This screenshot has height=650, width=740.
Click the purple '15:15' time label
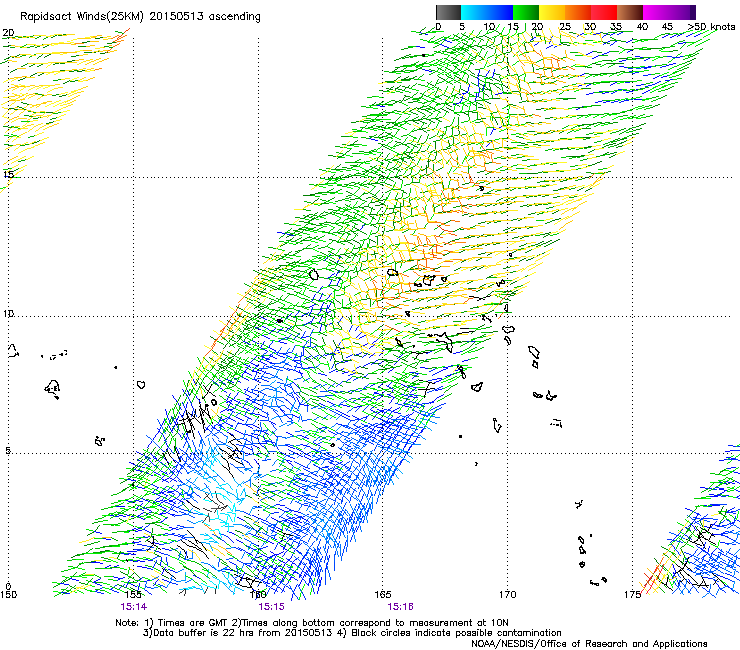point(271,607)
